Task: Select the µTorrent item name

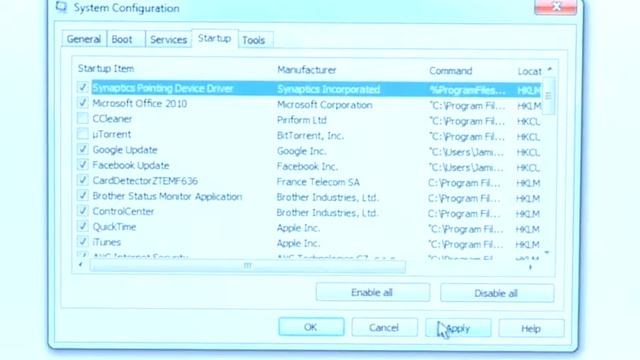Action: point(111,135)
